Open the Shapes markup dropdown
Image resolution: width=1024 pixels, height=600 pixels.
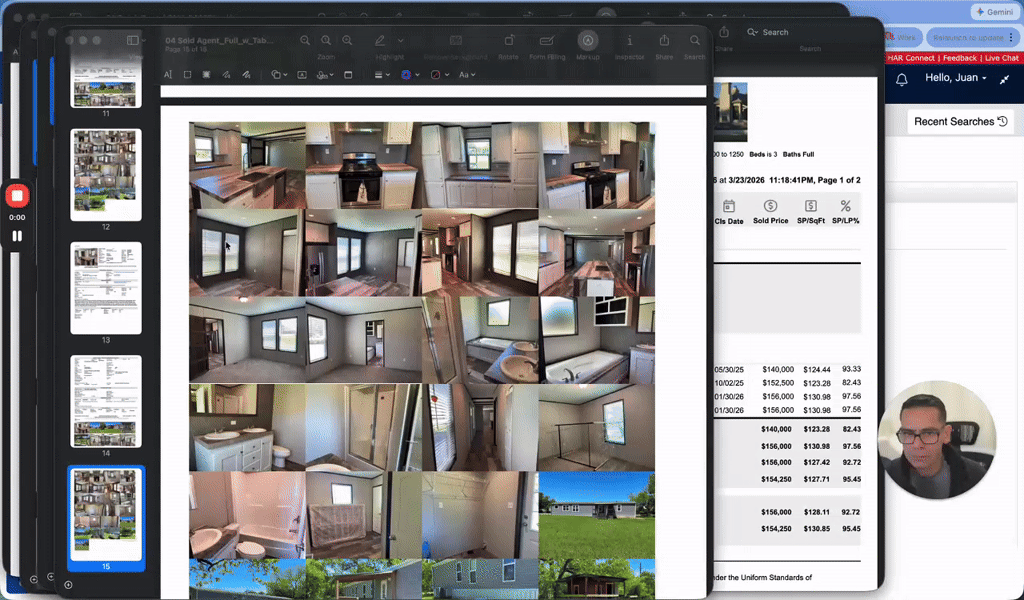278,75
